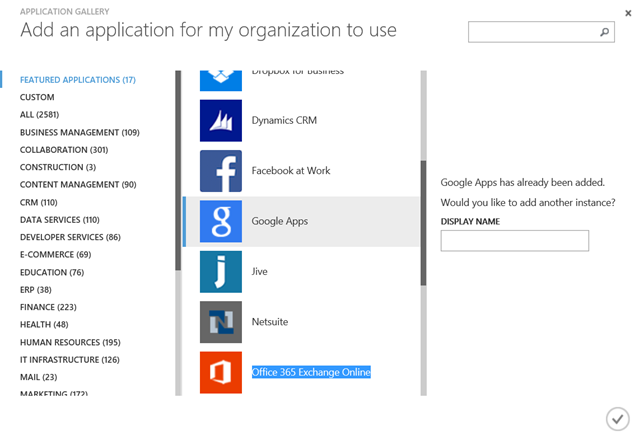
Task: Select the All (2581) category
Action: point(40,114)
